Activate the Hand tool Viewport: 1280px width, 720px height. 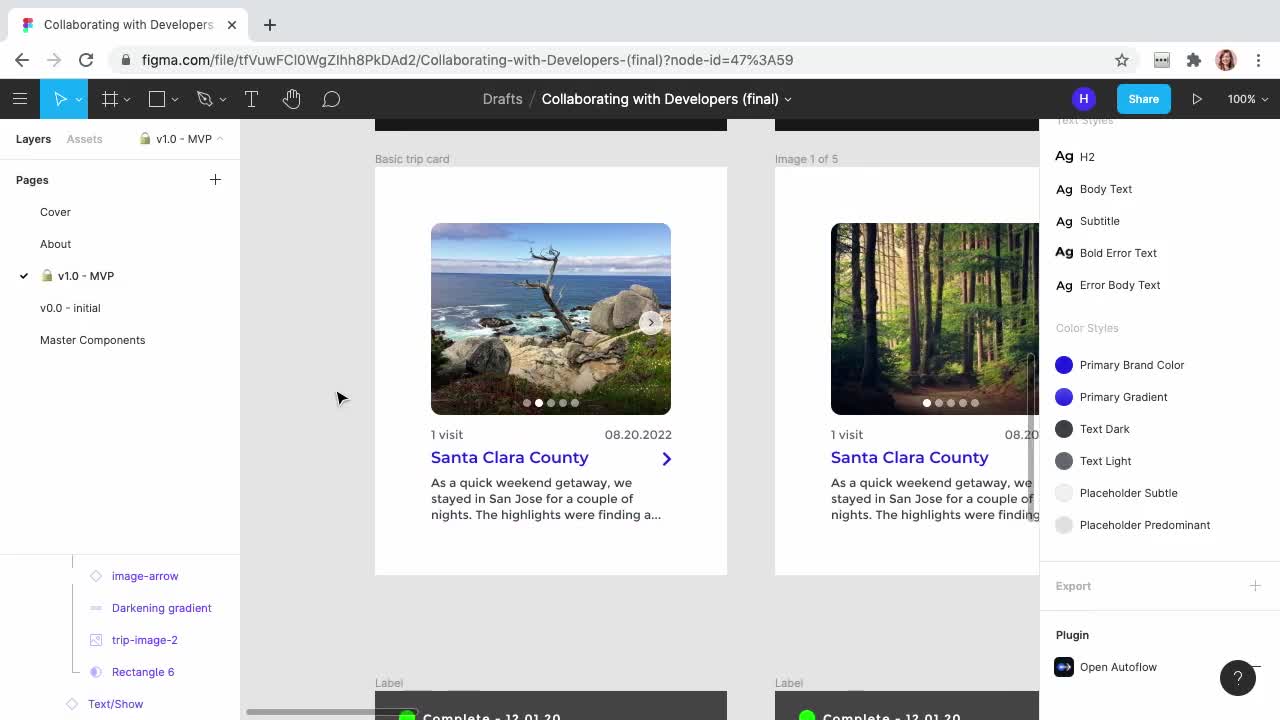291,99
